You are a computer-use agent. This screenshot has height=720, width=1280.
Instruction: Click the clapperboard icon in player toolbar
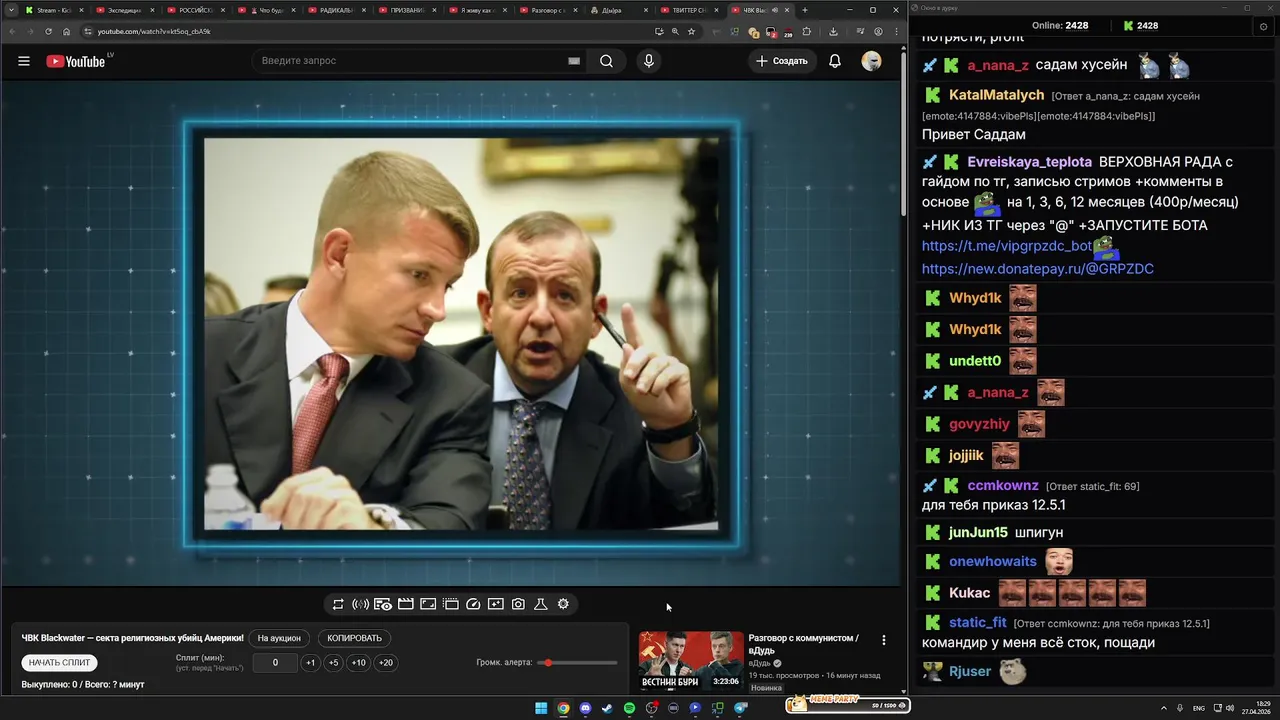coord(406,604)
